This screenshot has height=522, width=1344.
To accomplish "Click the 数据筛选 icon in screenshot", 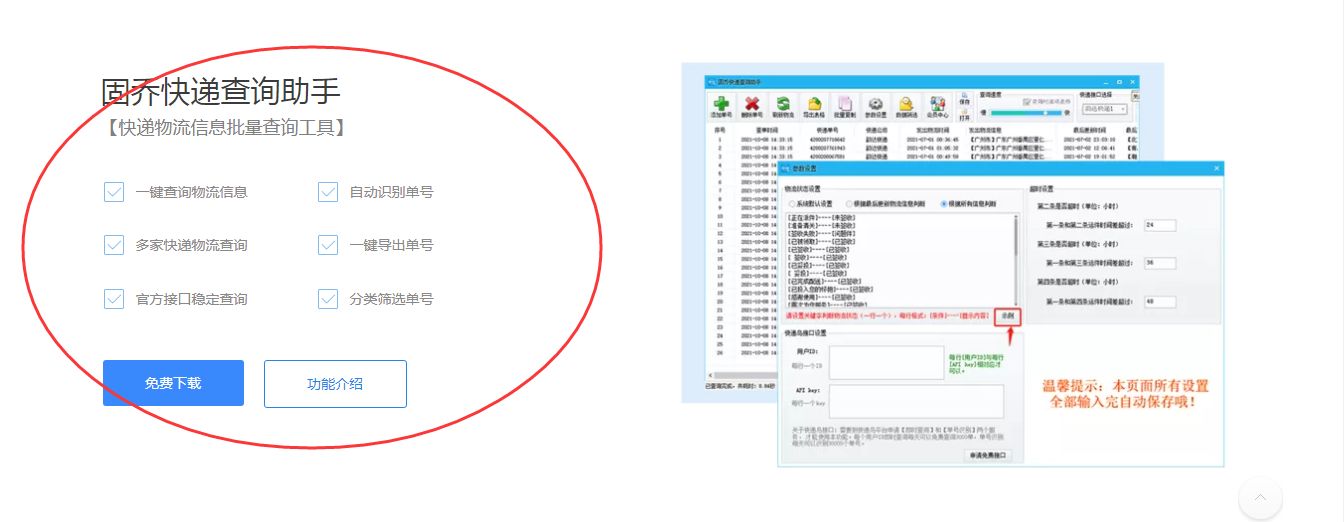I will pyautogui.click(x=907, y=106).
